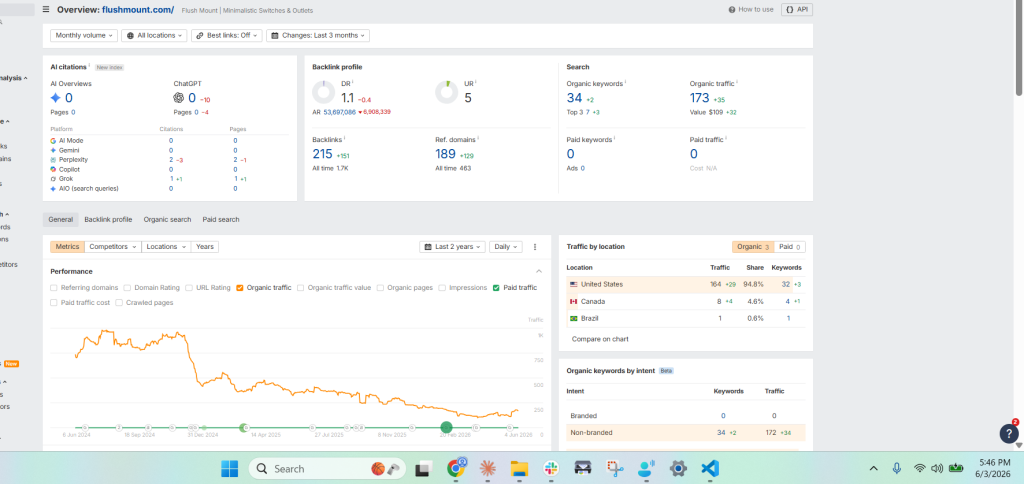Collapse the Performance section chevron

point(539,271)
